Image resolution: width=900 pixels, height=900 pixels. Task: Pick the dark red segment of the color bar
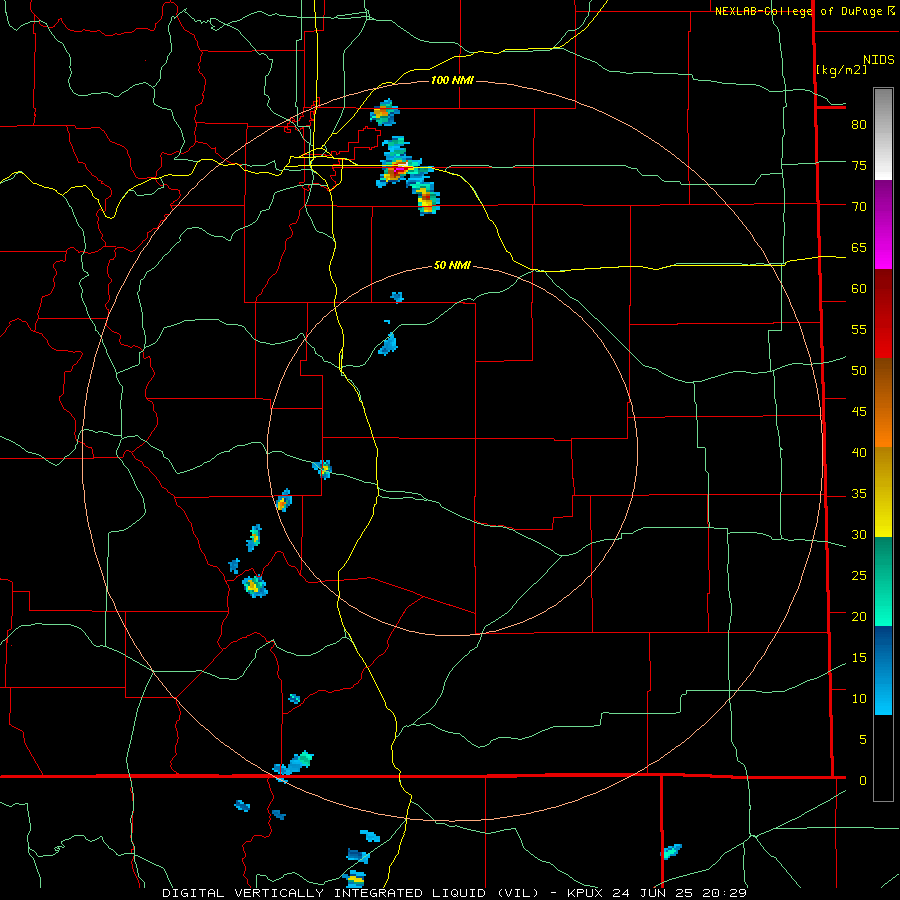point(883,313)
